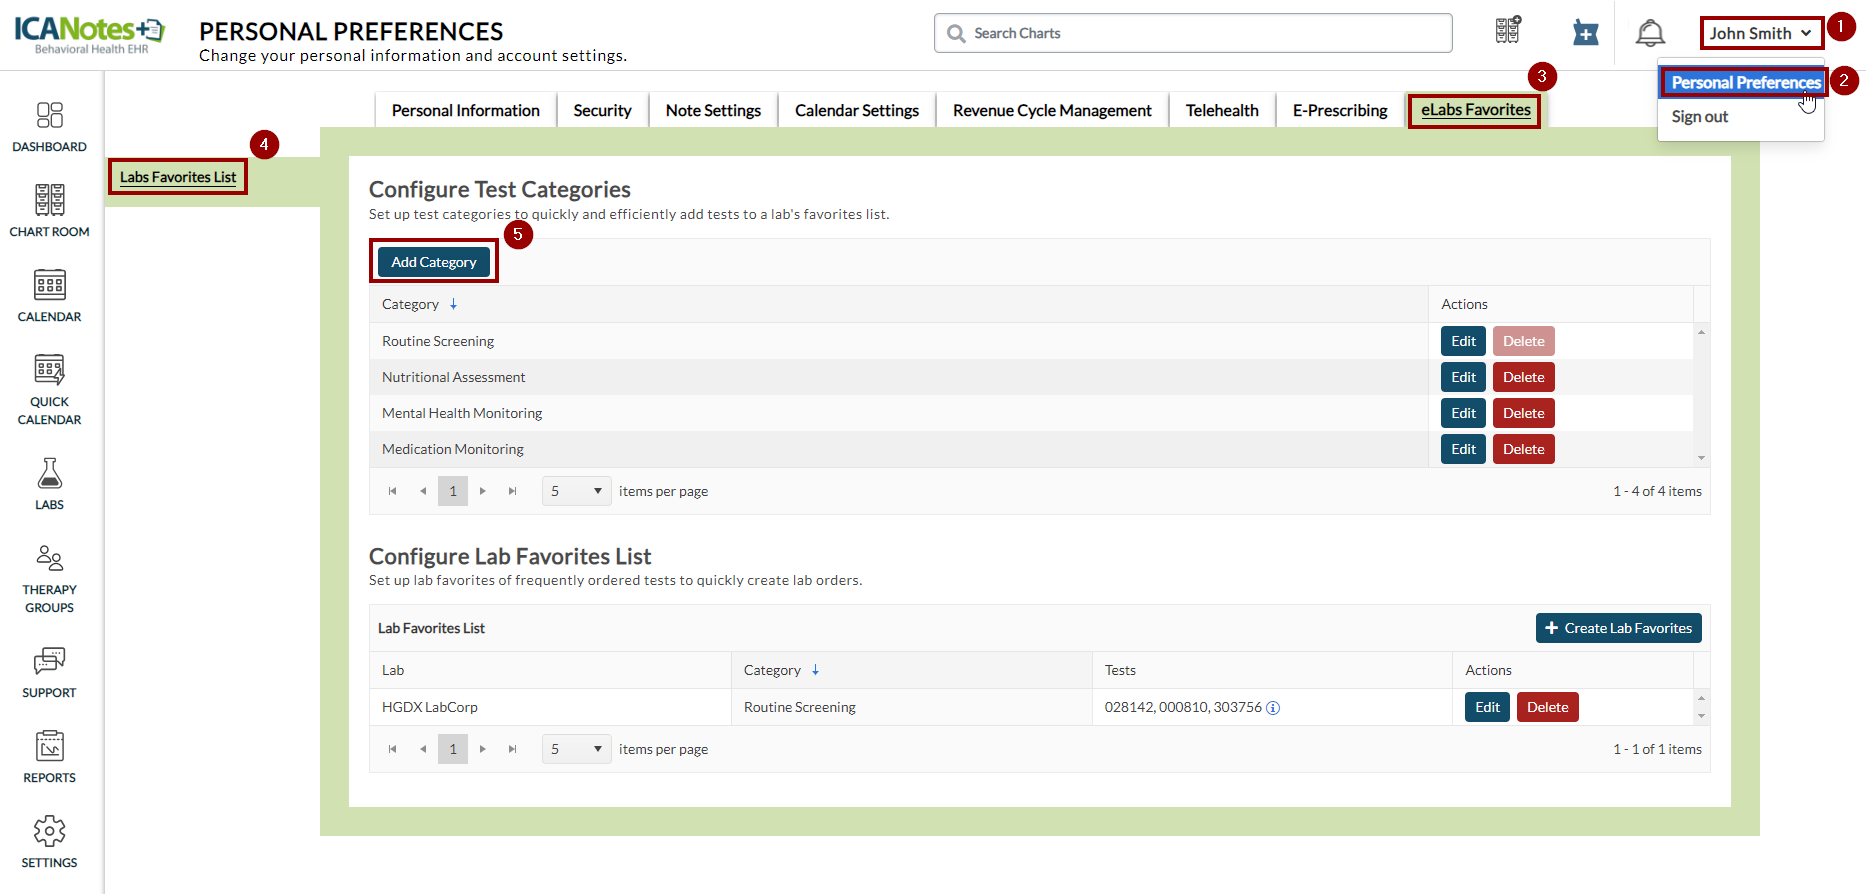Image resolution: width=1866 pixels, height=894 pixels.
Task: Click the notifications bell icon
Action: (1649, 33)
